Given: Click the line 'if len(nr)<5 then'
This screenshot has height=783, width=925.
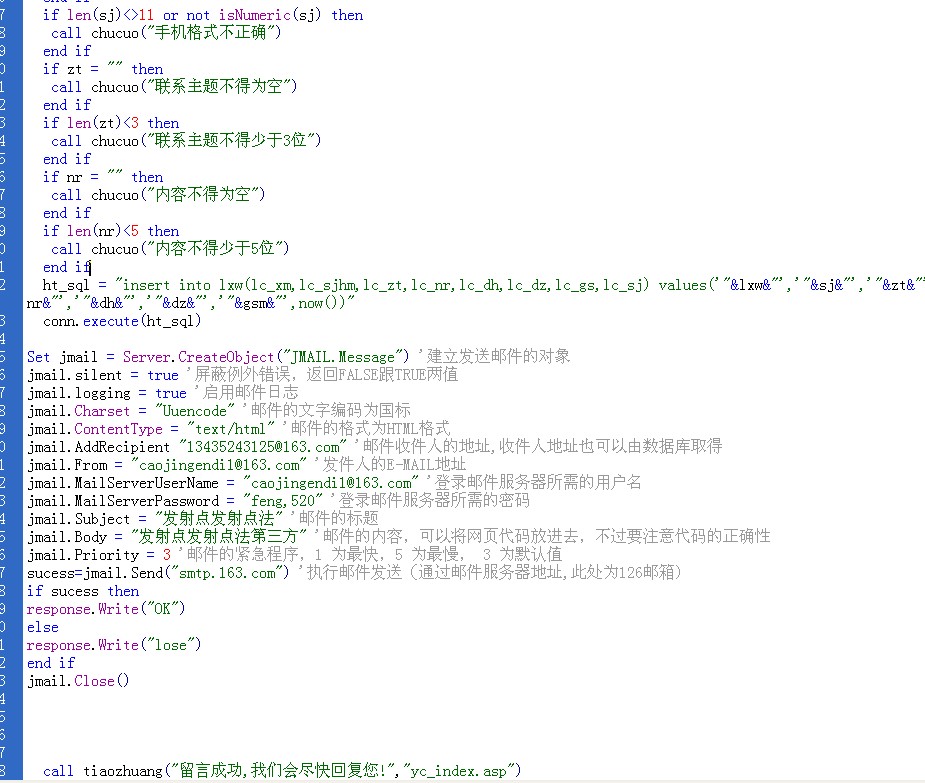Looking at the screenshot, I should click(111, 231).
